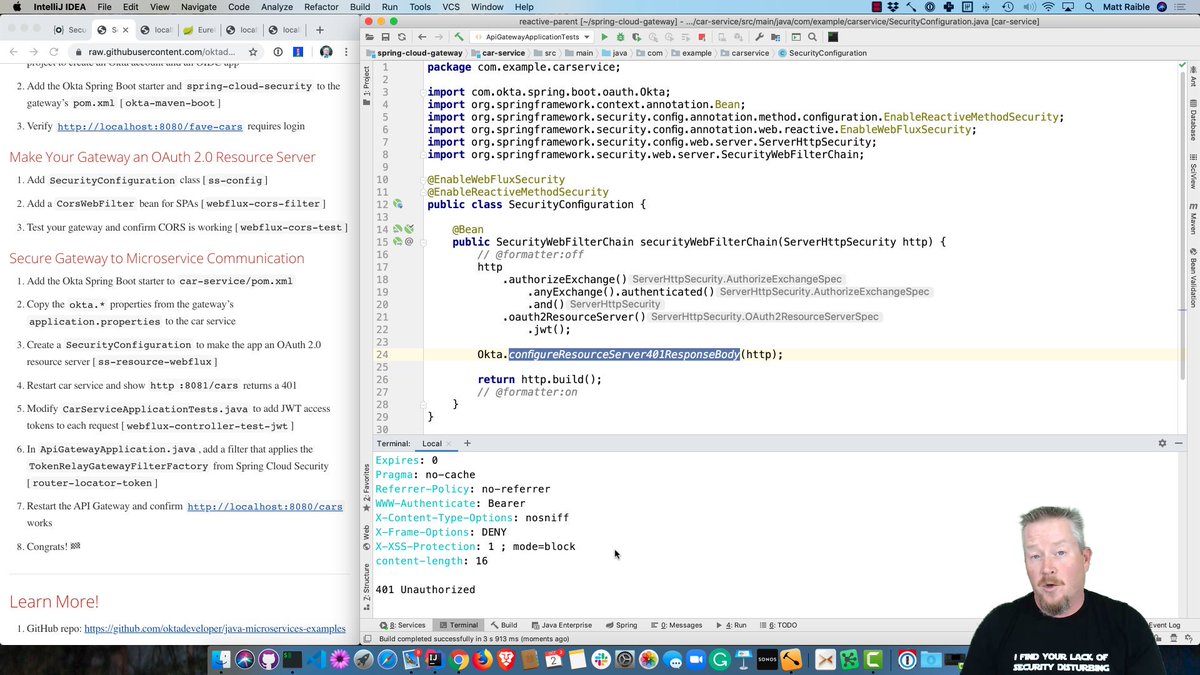
Task: Click the 401 Unauthorized terminal output
Action: (425, 590)
